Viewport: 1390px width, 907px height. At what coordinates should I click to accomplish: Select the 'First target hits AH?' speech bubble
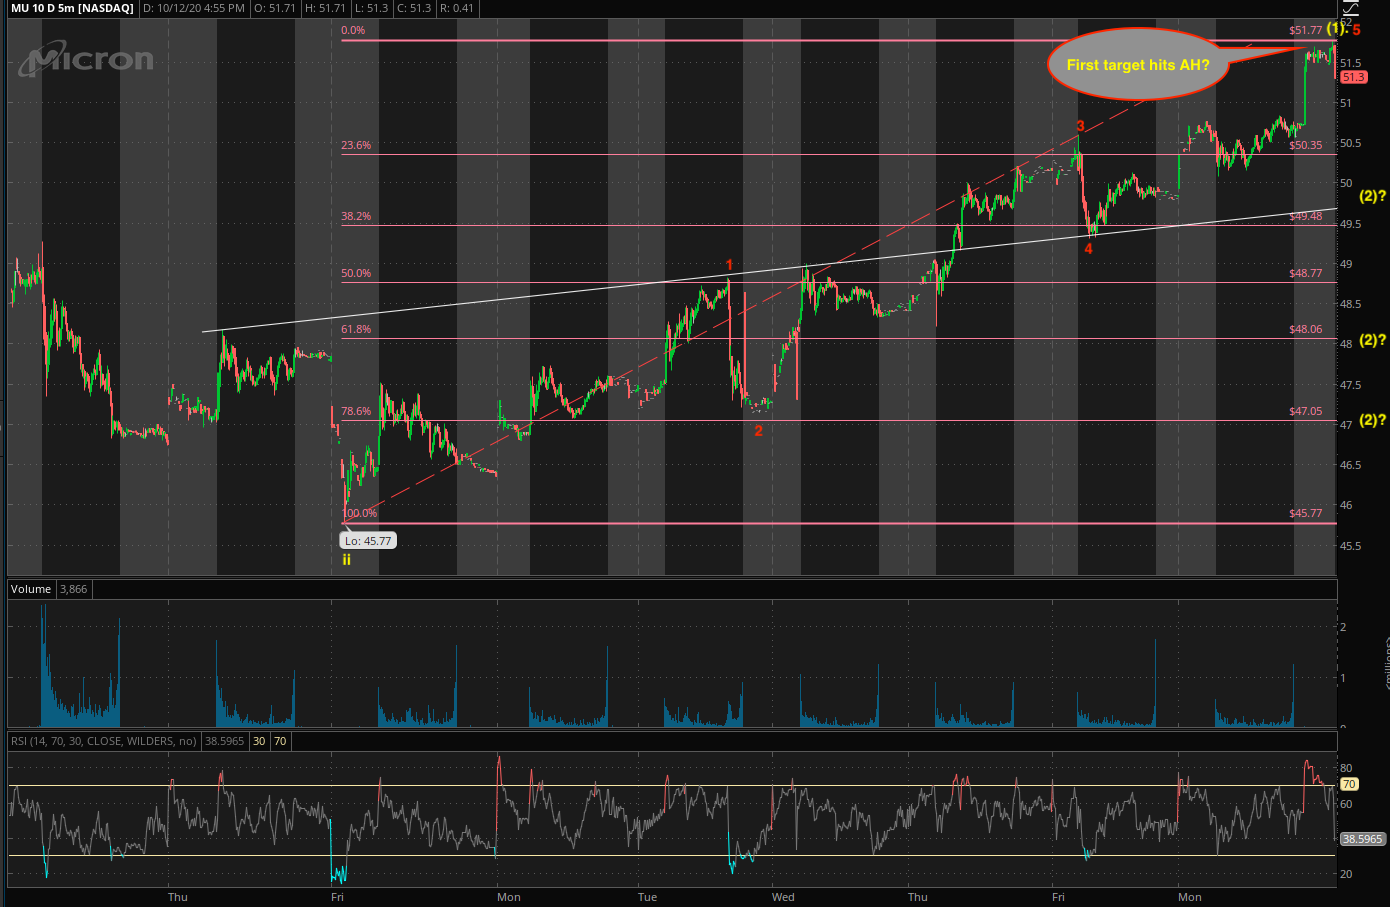coord(1138,65)
